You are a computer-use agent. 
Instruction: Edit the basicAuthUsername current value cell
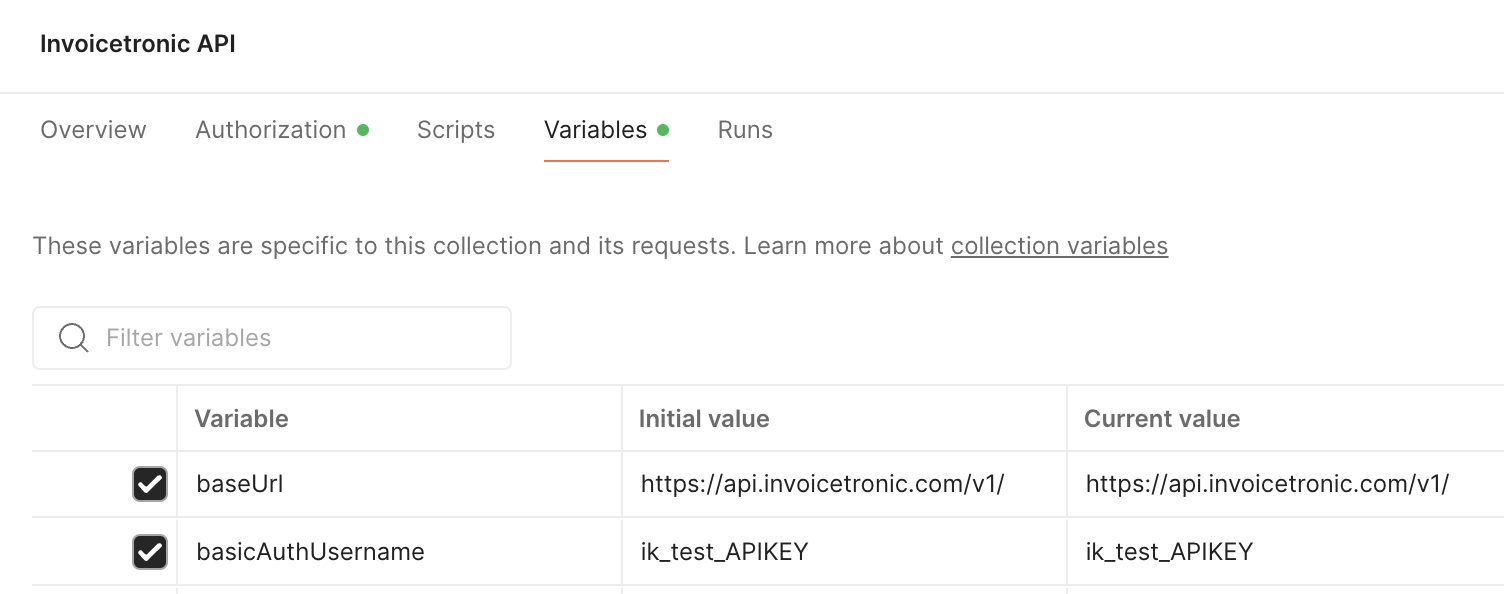click(1169, 552)
